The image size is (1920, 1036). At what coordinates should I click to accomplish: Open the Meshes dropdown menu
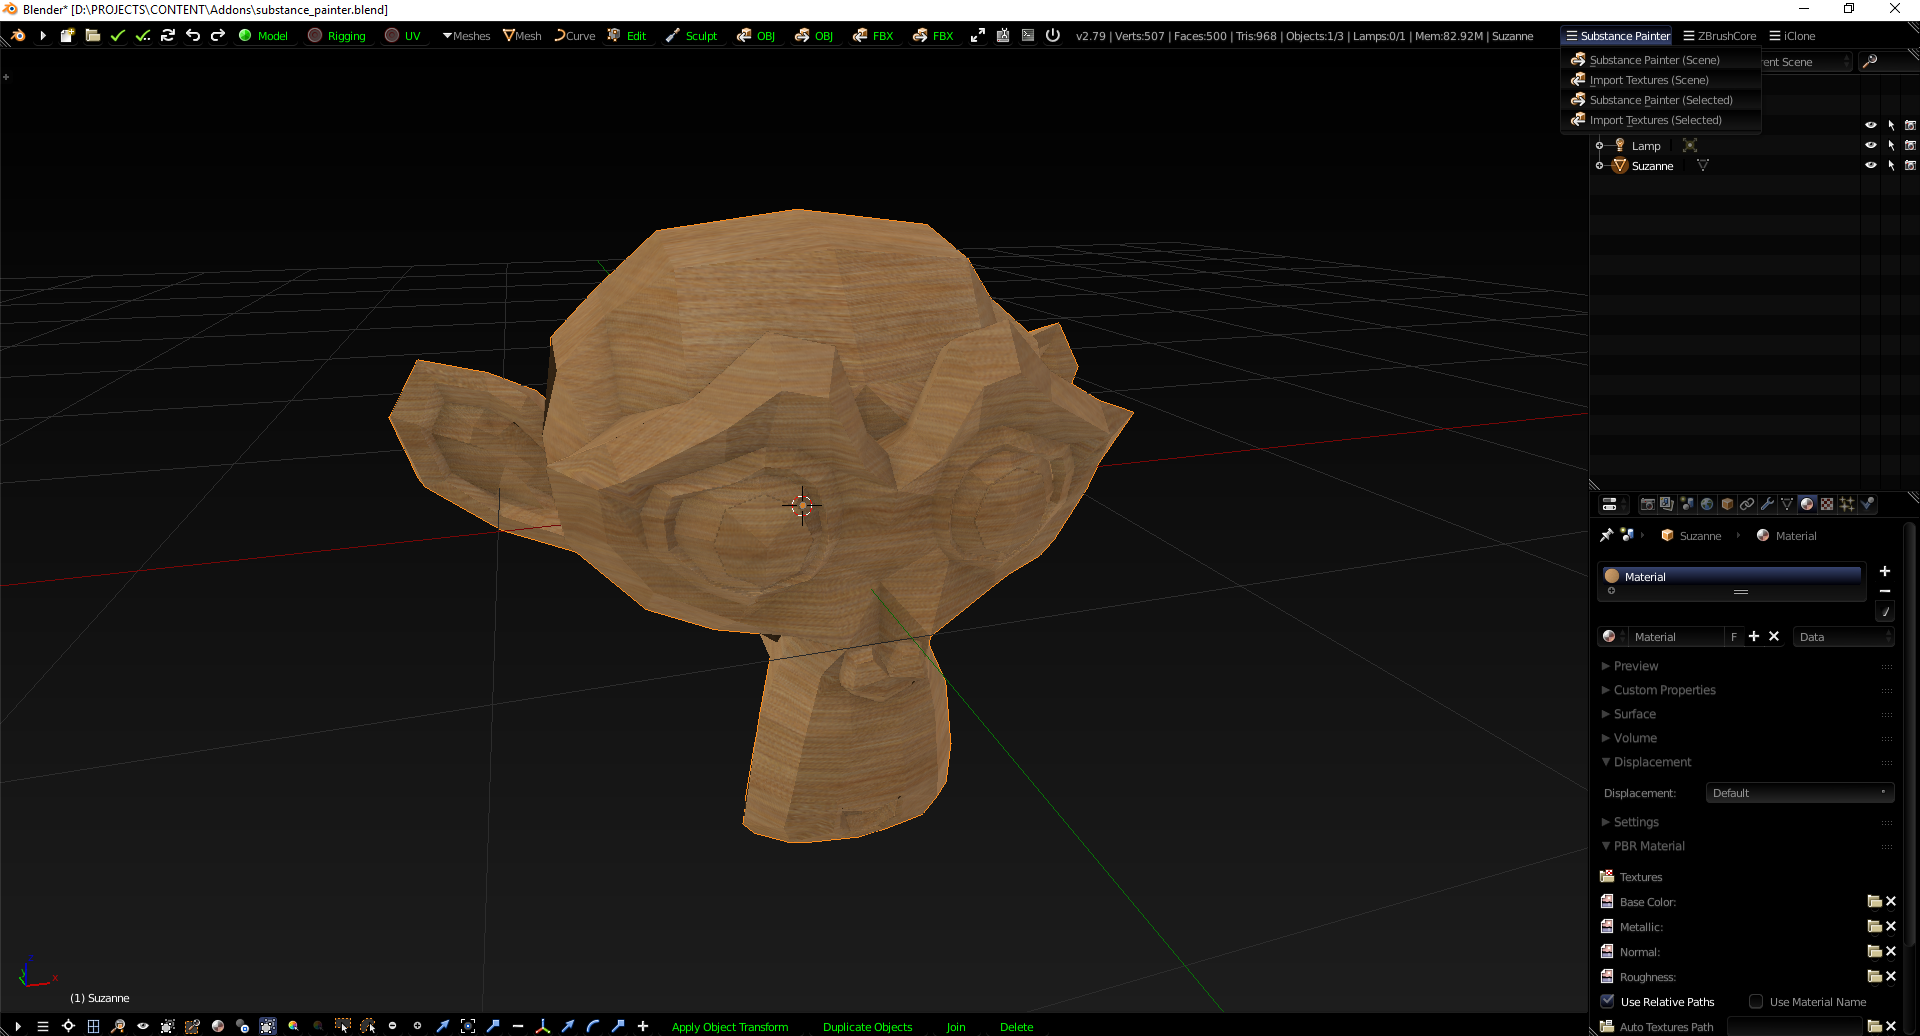click(466, 35)
